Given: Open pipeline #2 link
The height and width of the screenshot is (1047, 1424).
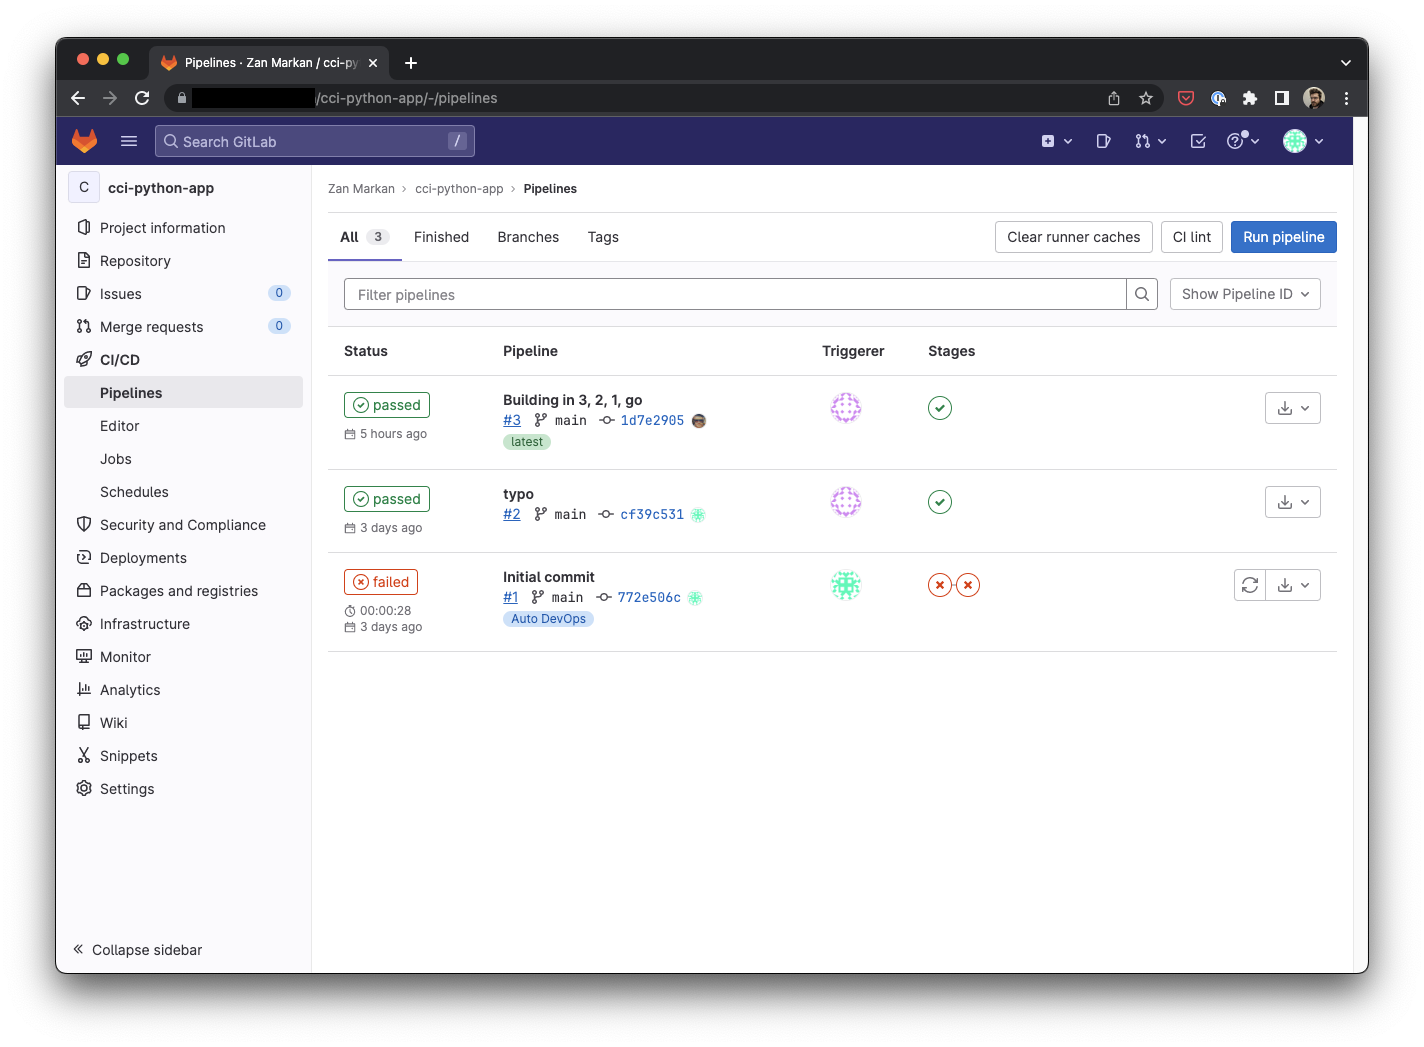Looking at the screenshot, I should pos(512,514).
